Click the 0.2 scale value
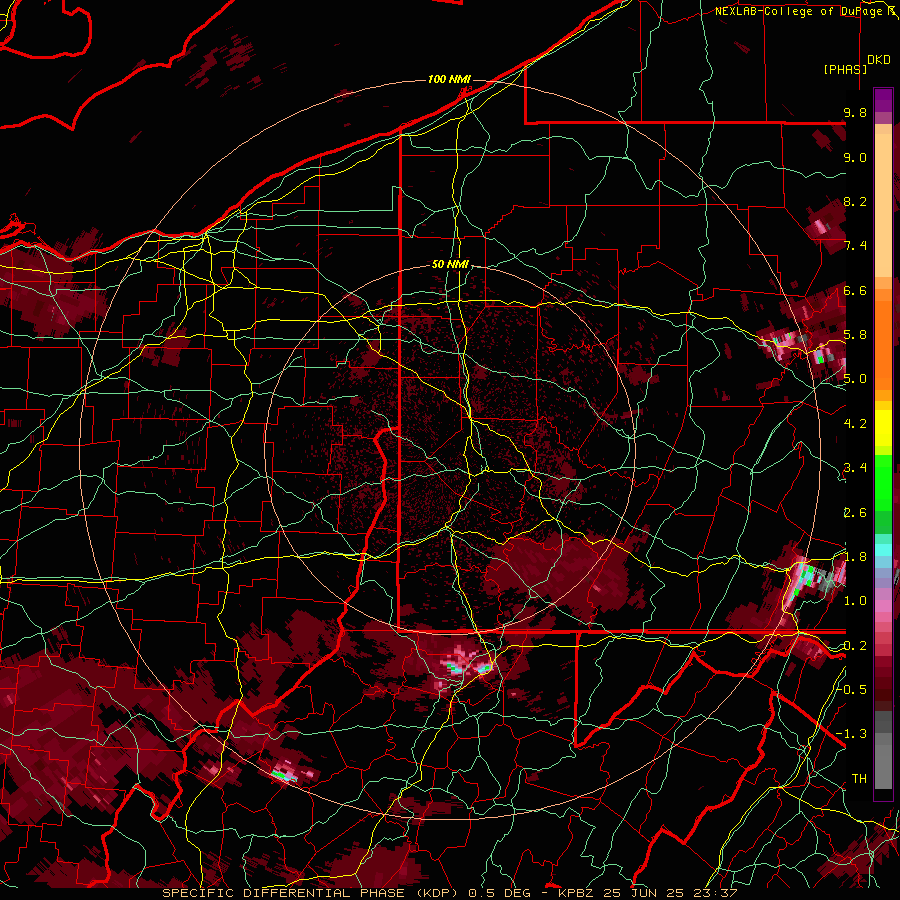Screen dimensions: 900x900 coord(855,646)
